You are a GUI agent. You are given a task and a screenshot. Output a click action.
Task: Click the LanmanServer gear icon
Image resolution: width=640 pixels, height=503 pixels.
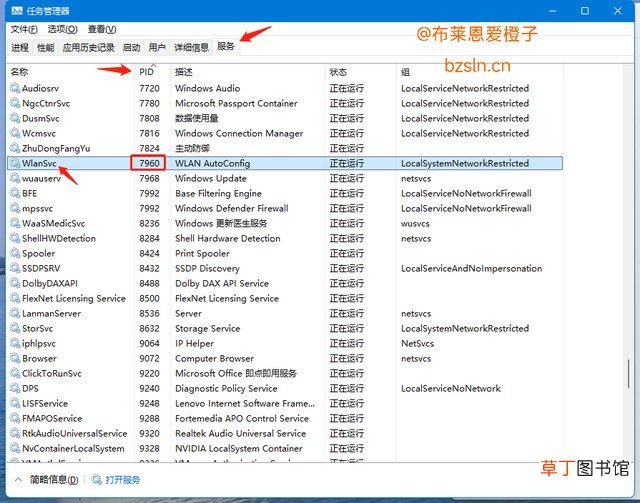(x=15, y=313)
